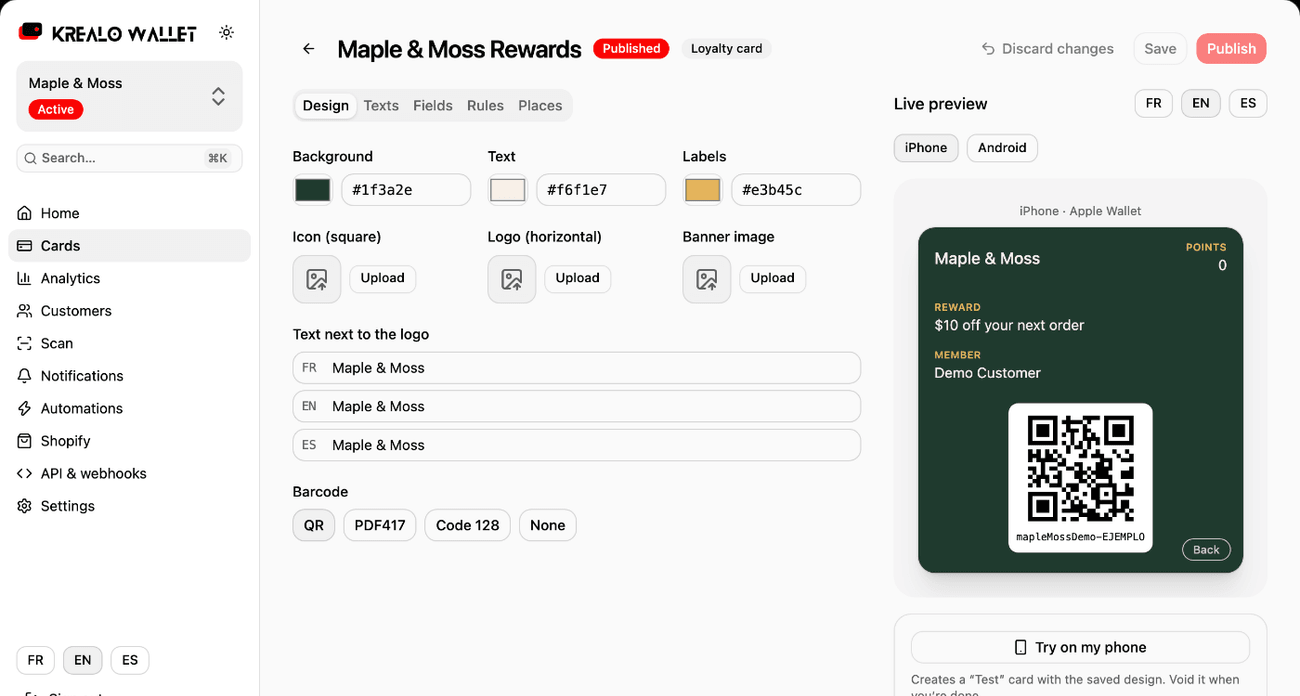Switch to the Design tab
Image resolution: width=1300 pixels, height=696 pixels.
coord(326,105)
